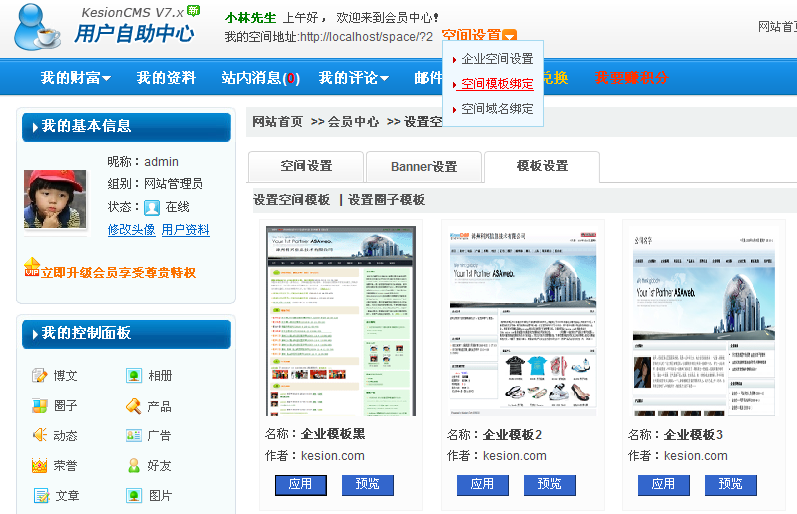
Task: Open the 产品 product icon
Action: pyautogui.click(x=134, y=406)
